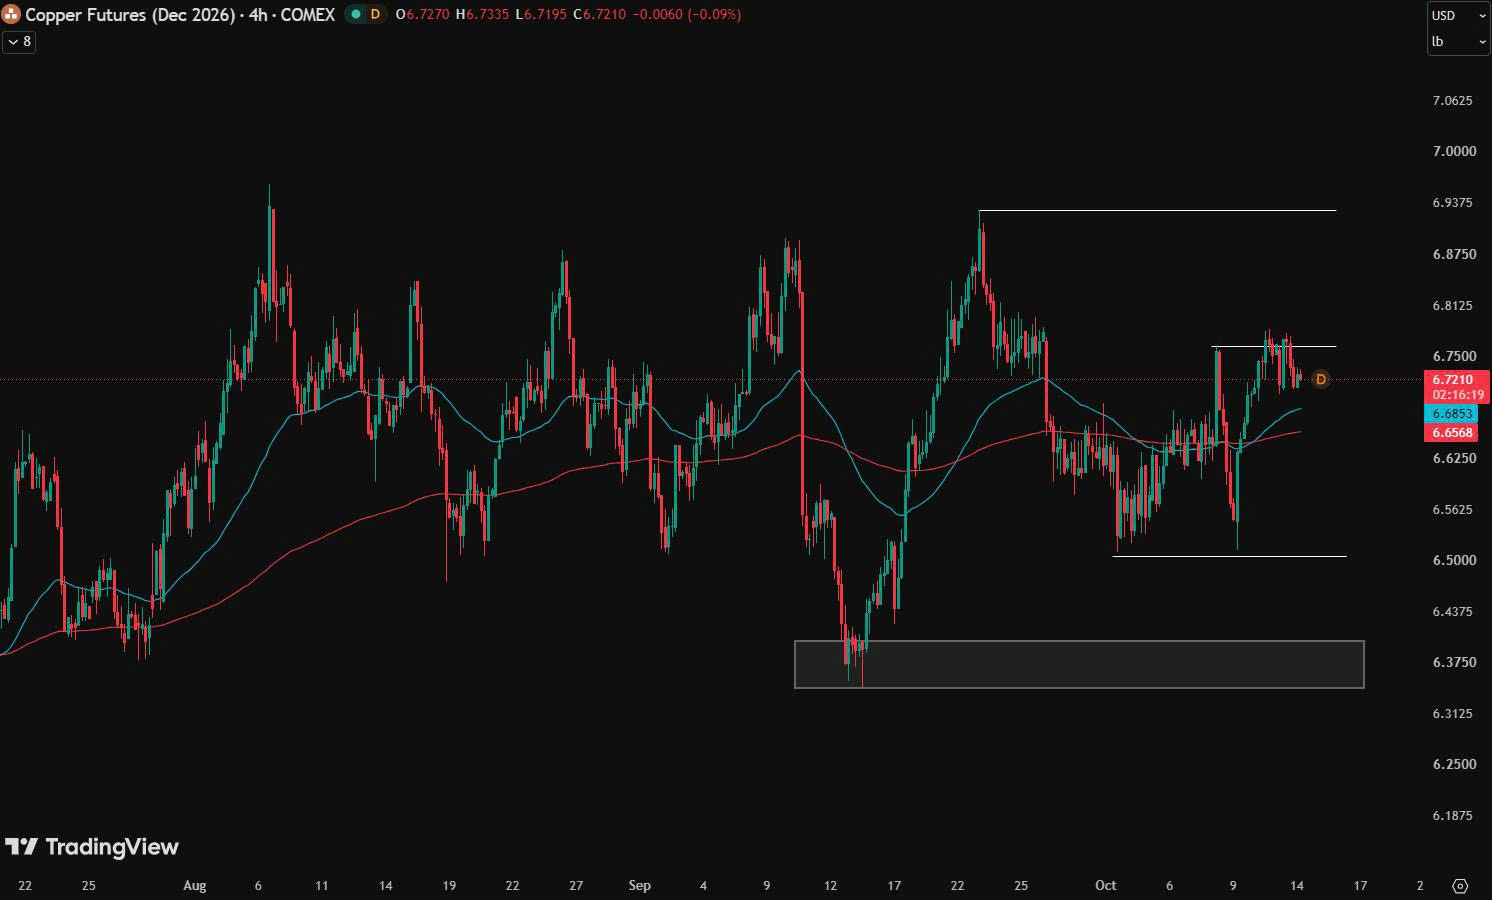
Task: Click the TradingView logo
Action: 92,847
